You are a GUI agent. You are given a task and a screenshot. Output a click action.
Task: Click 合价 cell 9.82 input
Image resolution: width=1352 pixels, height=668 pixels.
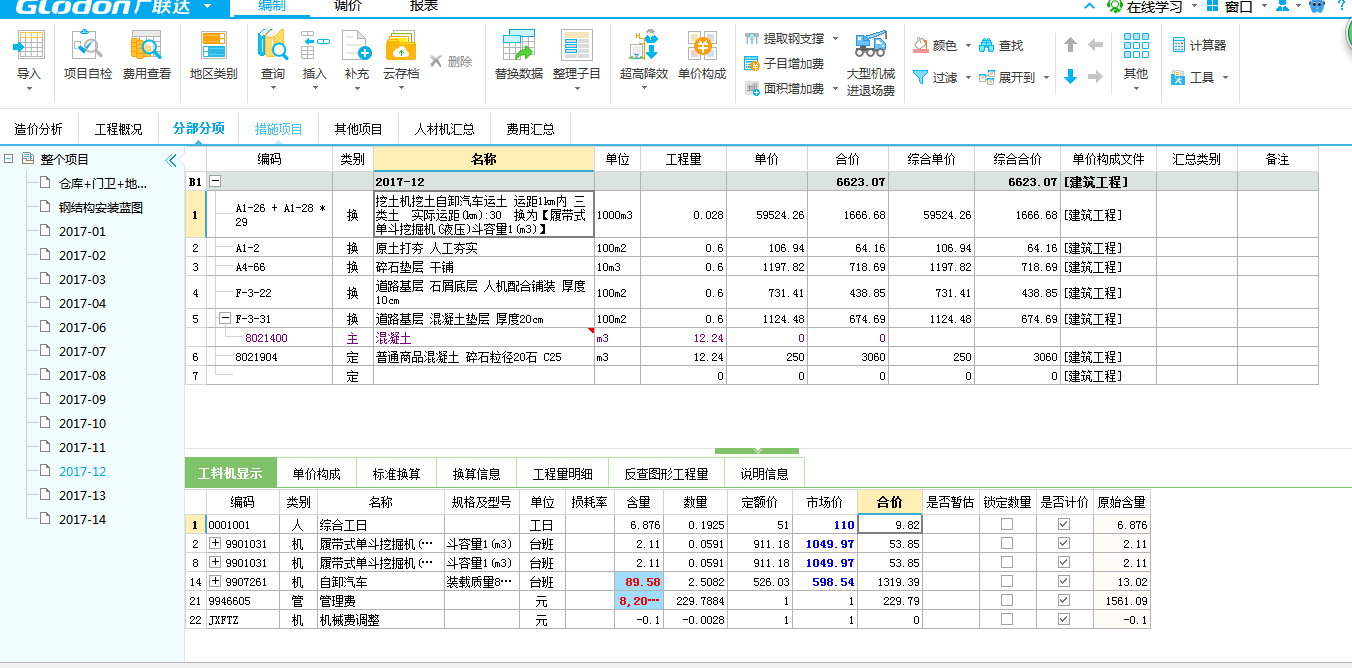tap(890, 524)
